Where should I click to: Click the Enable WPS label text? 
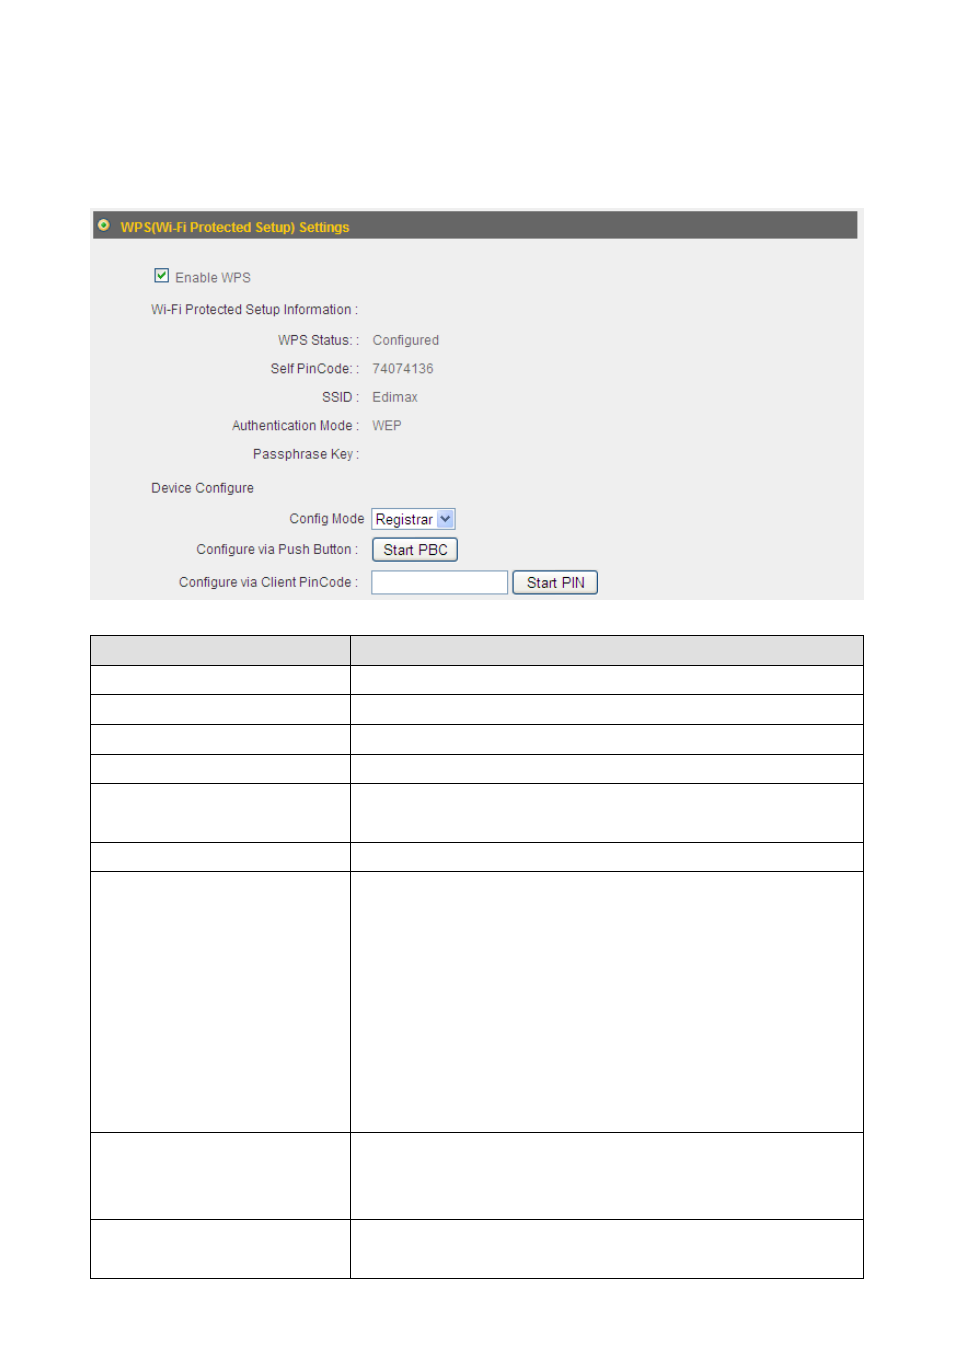(213, 278)
